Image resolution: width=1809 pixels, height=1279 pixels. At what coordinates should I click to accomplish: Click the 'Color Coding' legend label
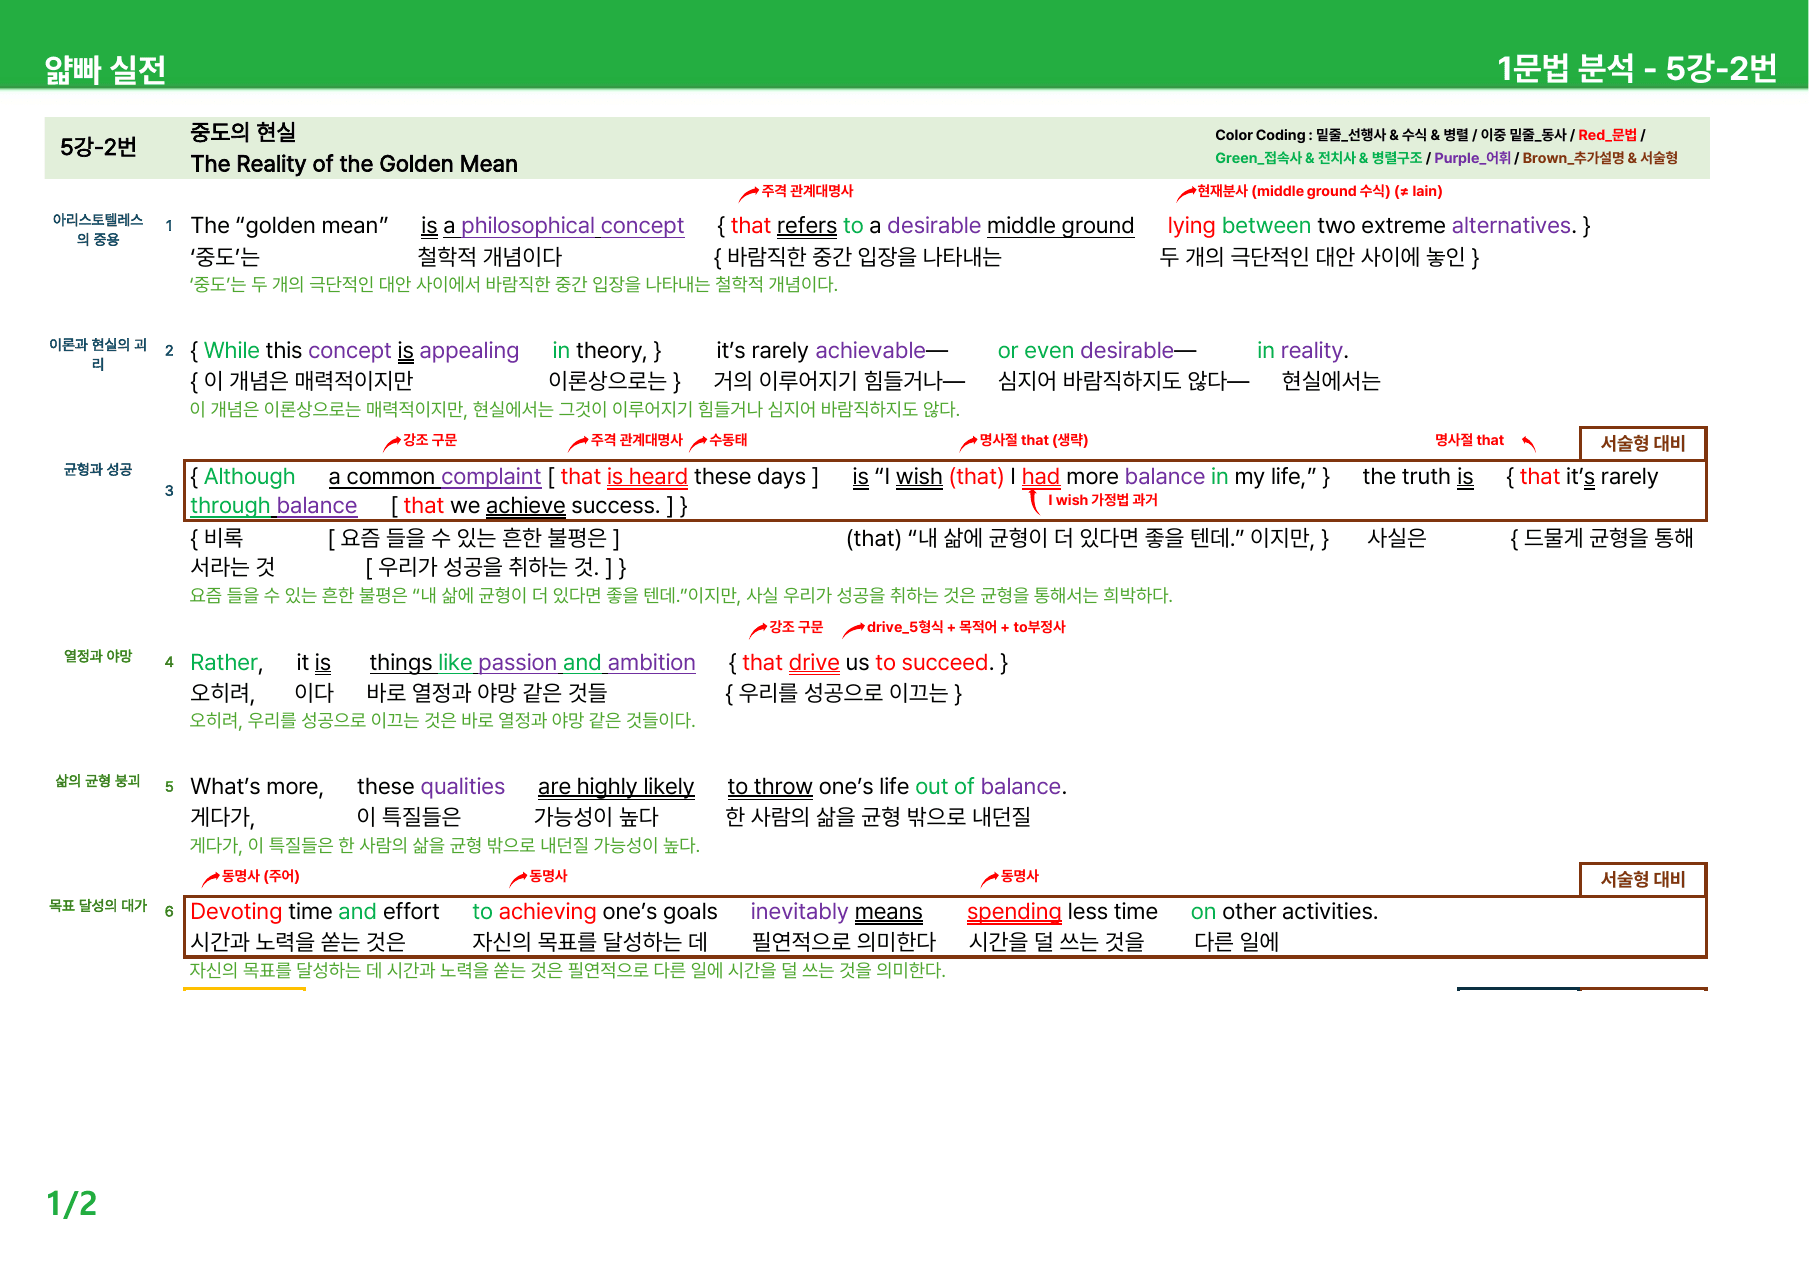[1260, 135]
